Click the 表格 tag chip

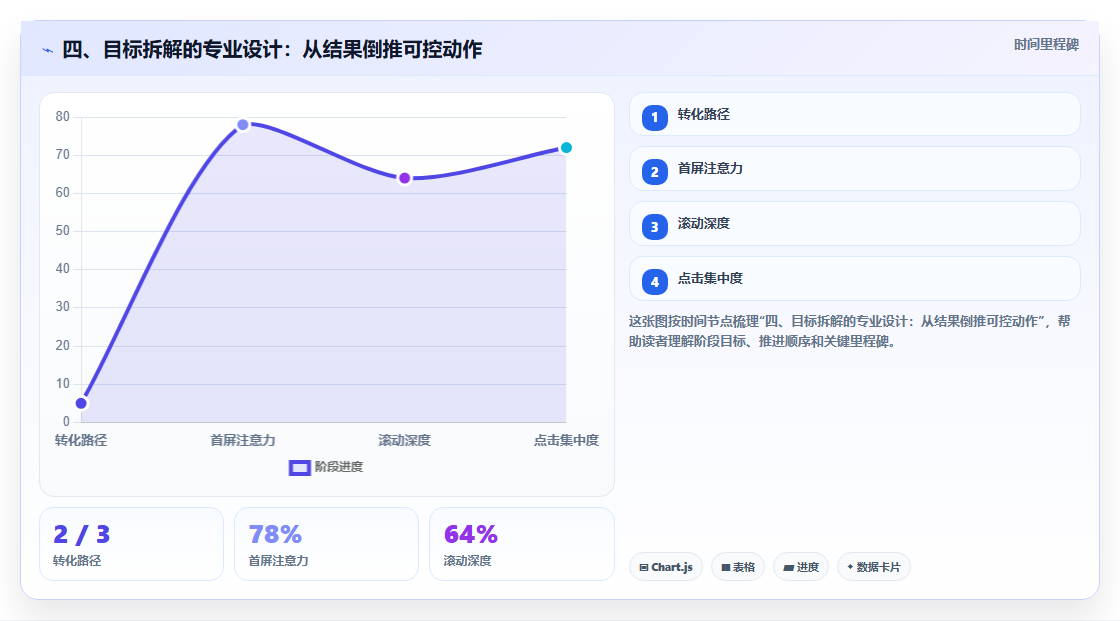pyautogui.click(x=738, y=567)
